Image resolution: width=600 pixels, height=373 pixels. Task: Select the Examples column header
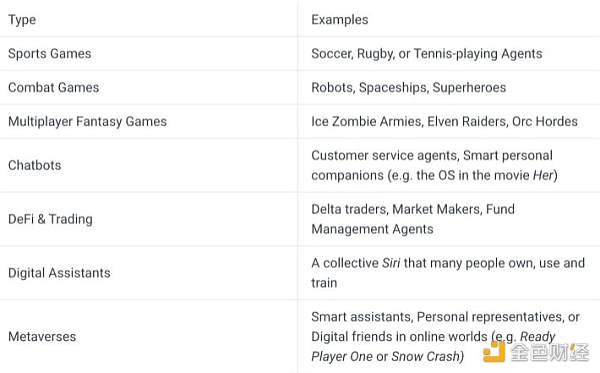[x=340, y=20]
